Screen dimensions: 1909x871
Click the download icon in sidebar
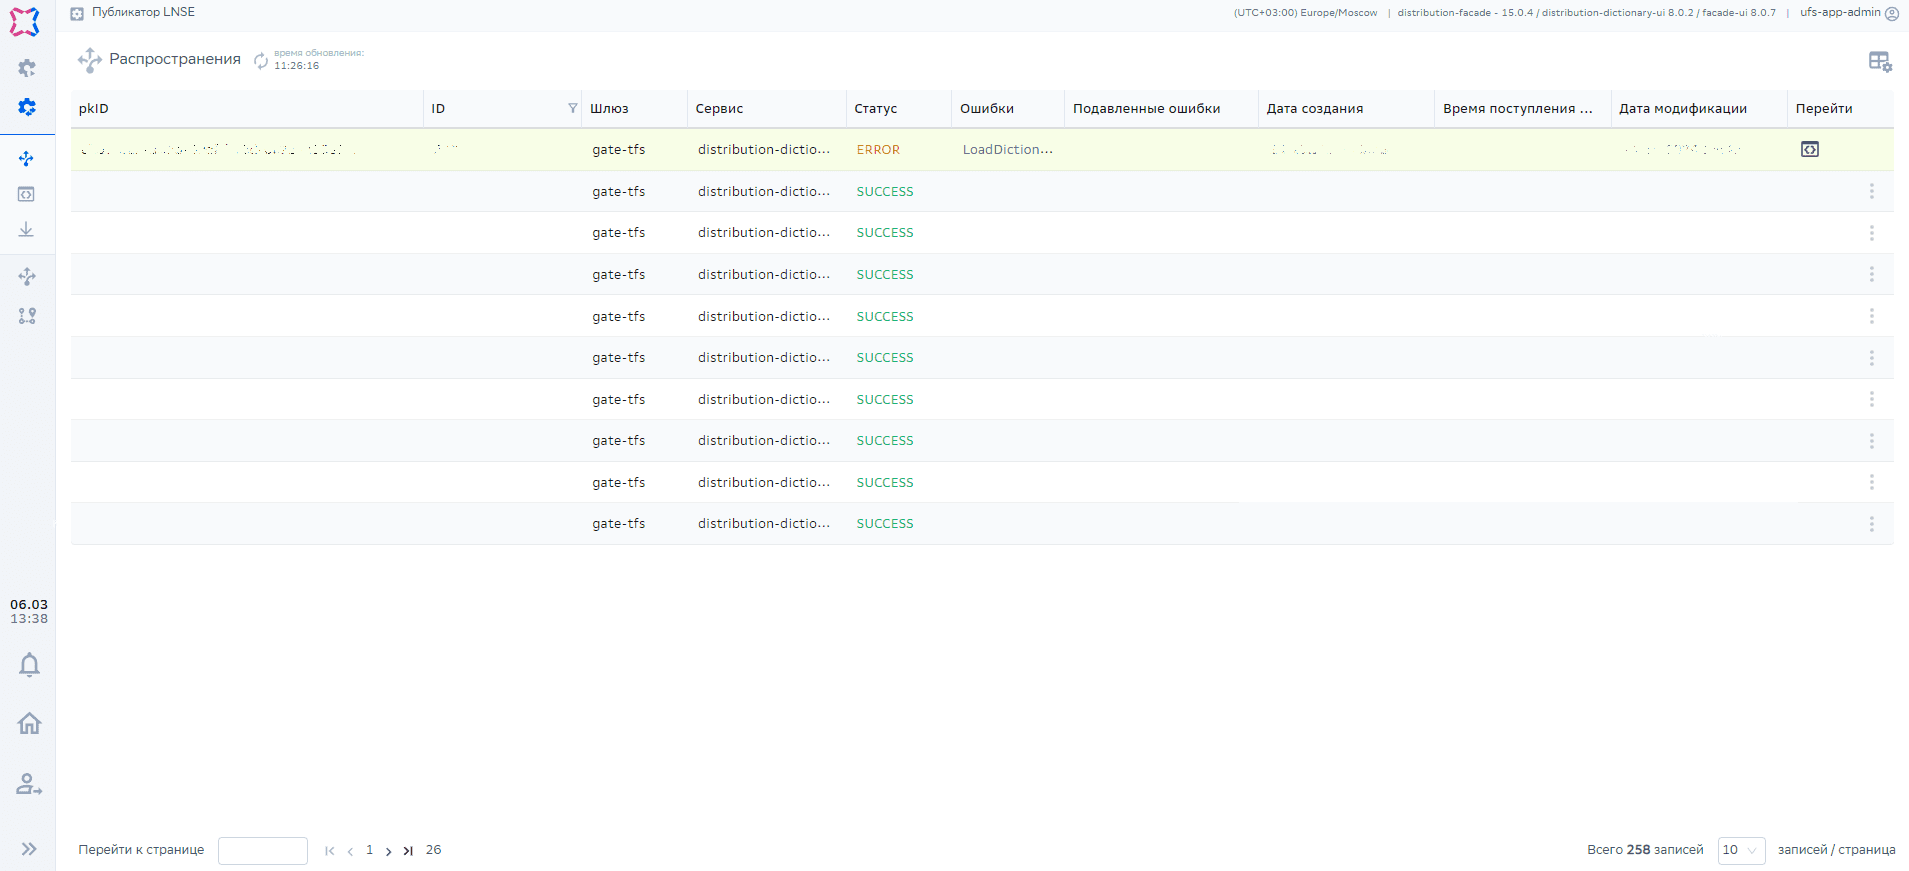coord(27,230)
